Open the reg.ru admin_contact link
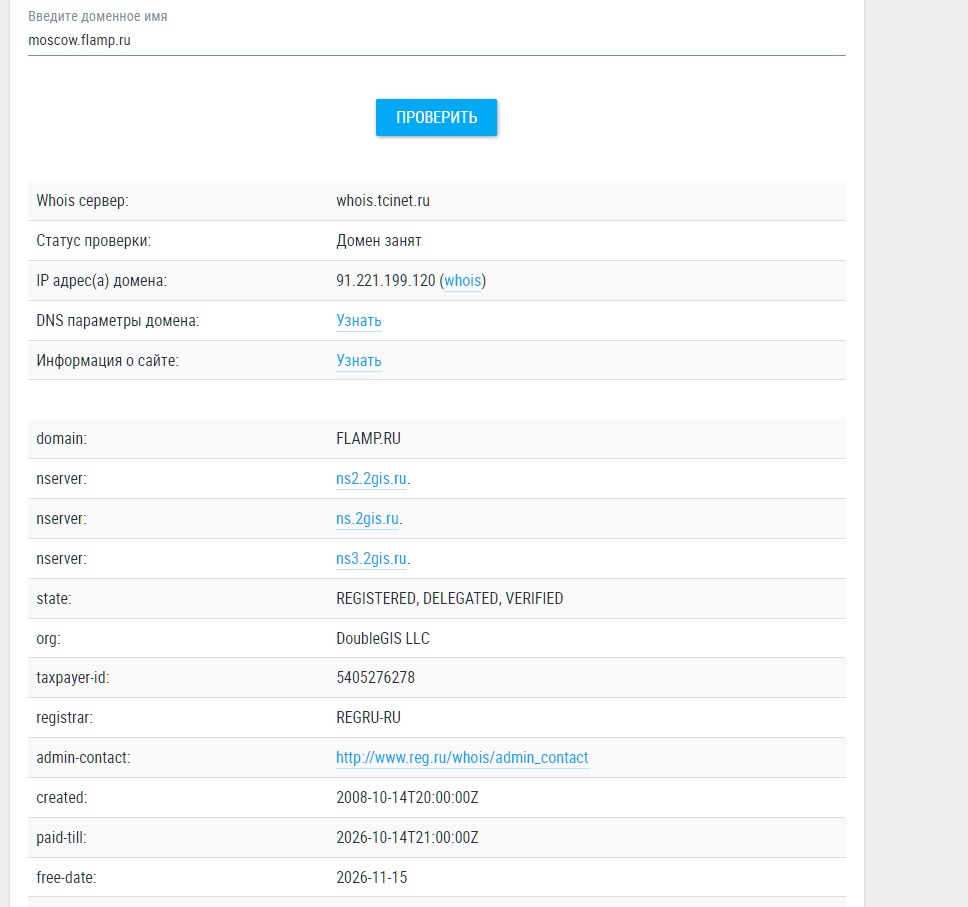 click(462, 758)
